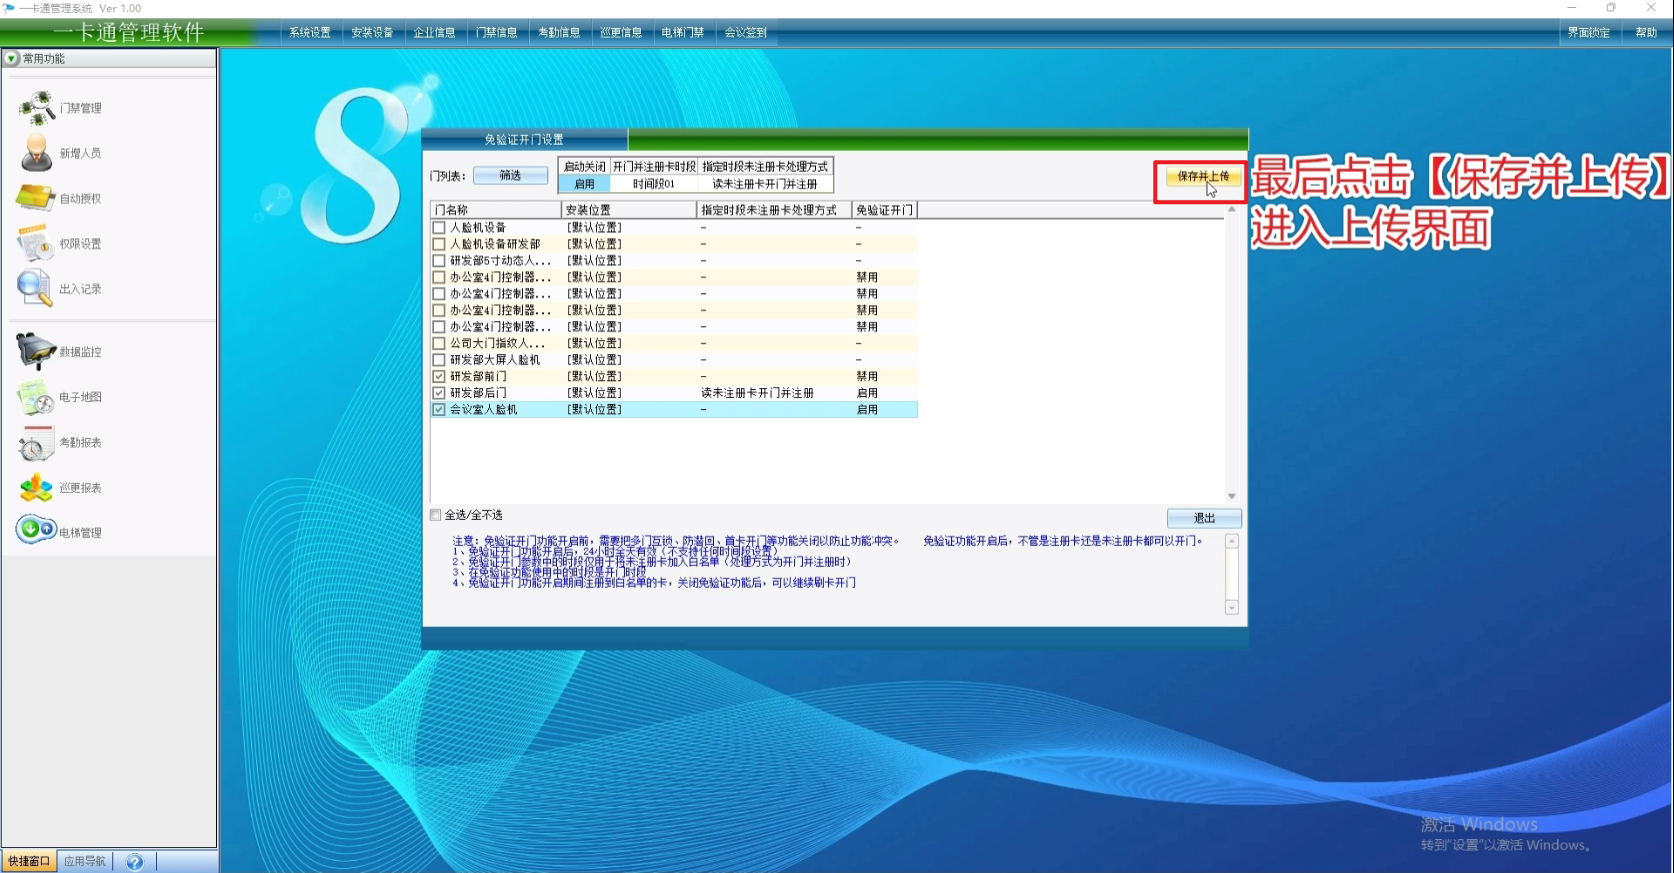The width and height of the screenshot is (1674, 873).
Task: Launch 数据监控 monitoring camera icon
Action: 36,352
